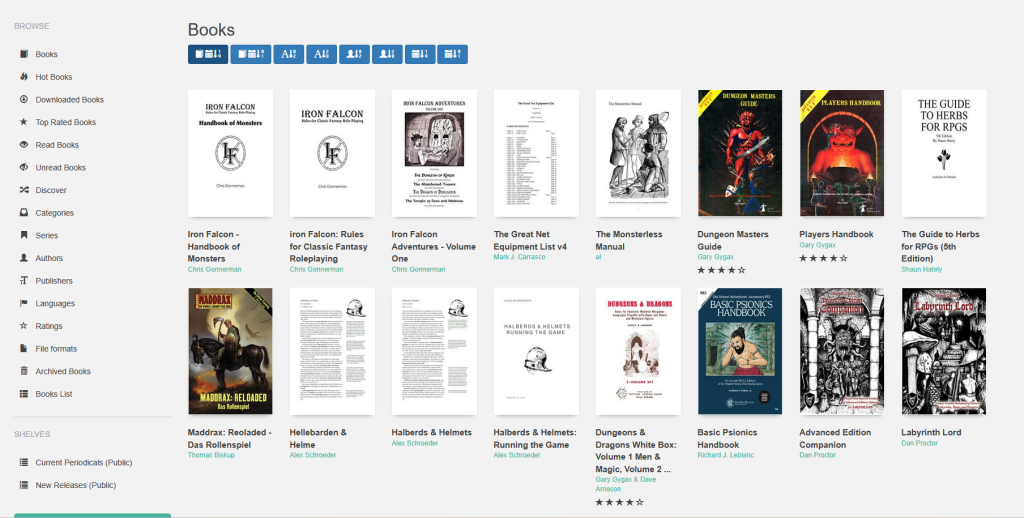The image size is (1024, 518).
Task: Click the Halberds & Helmets title text
Action: click(431, 432)
